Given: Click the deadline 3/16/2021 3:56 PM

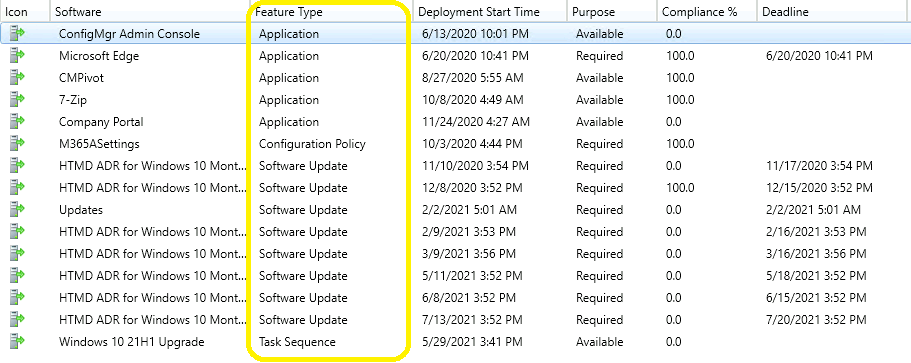Looking at the screenshot, I should 816,254.
